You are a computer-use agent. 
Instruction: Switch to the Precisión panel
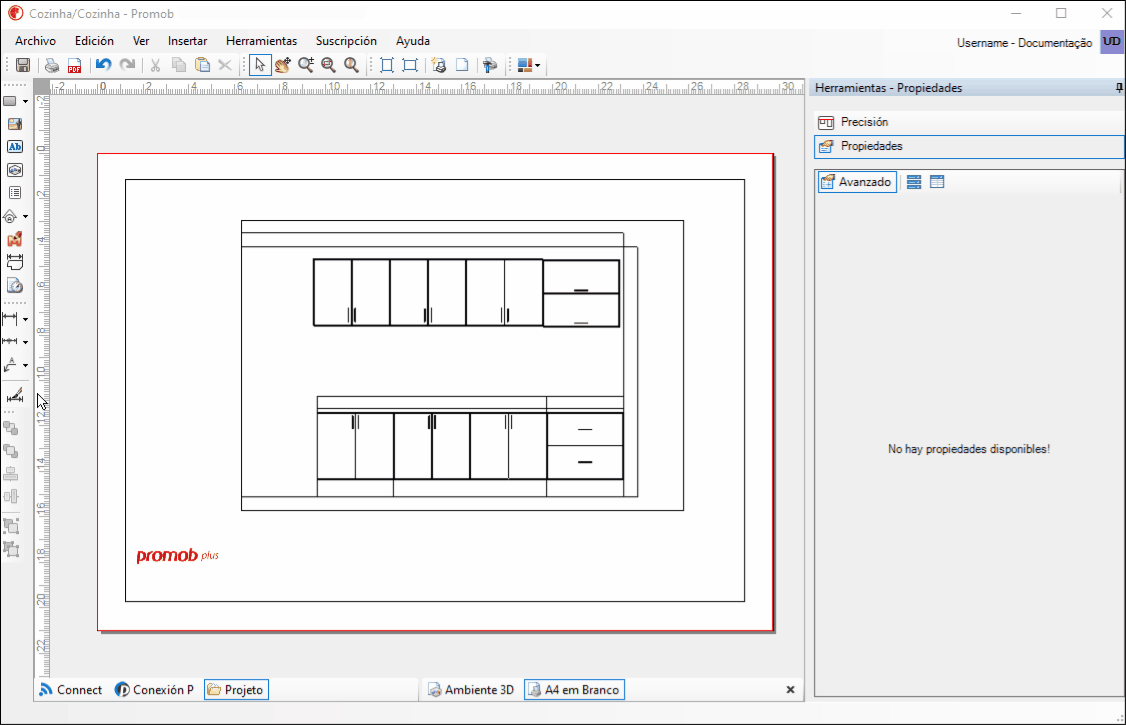(969, 122)
